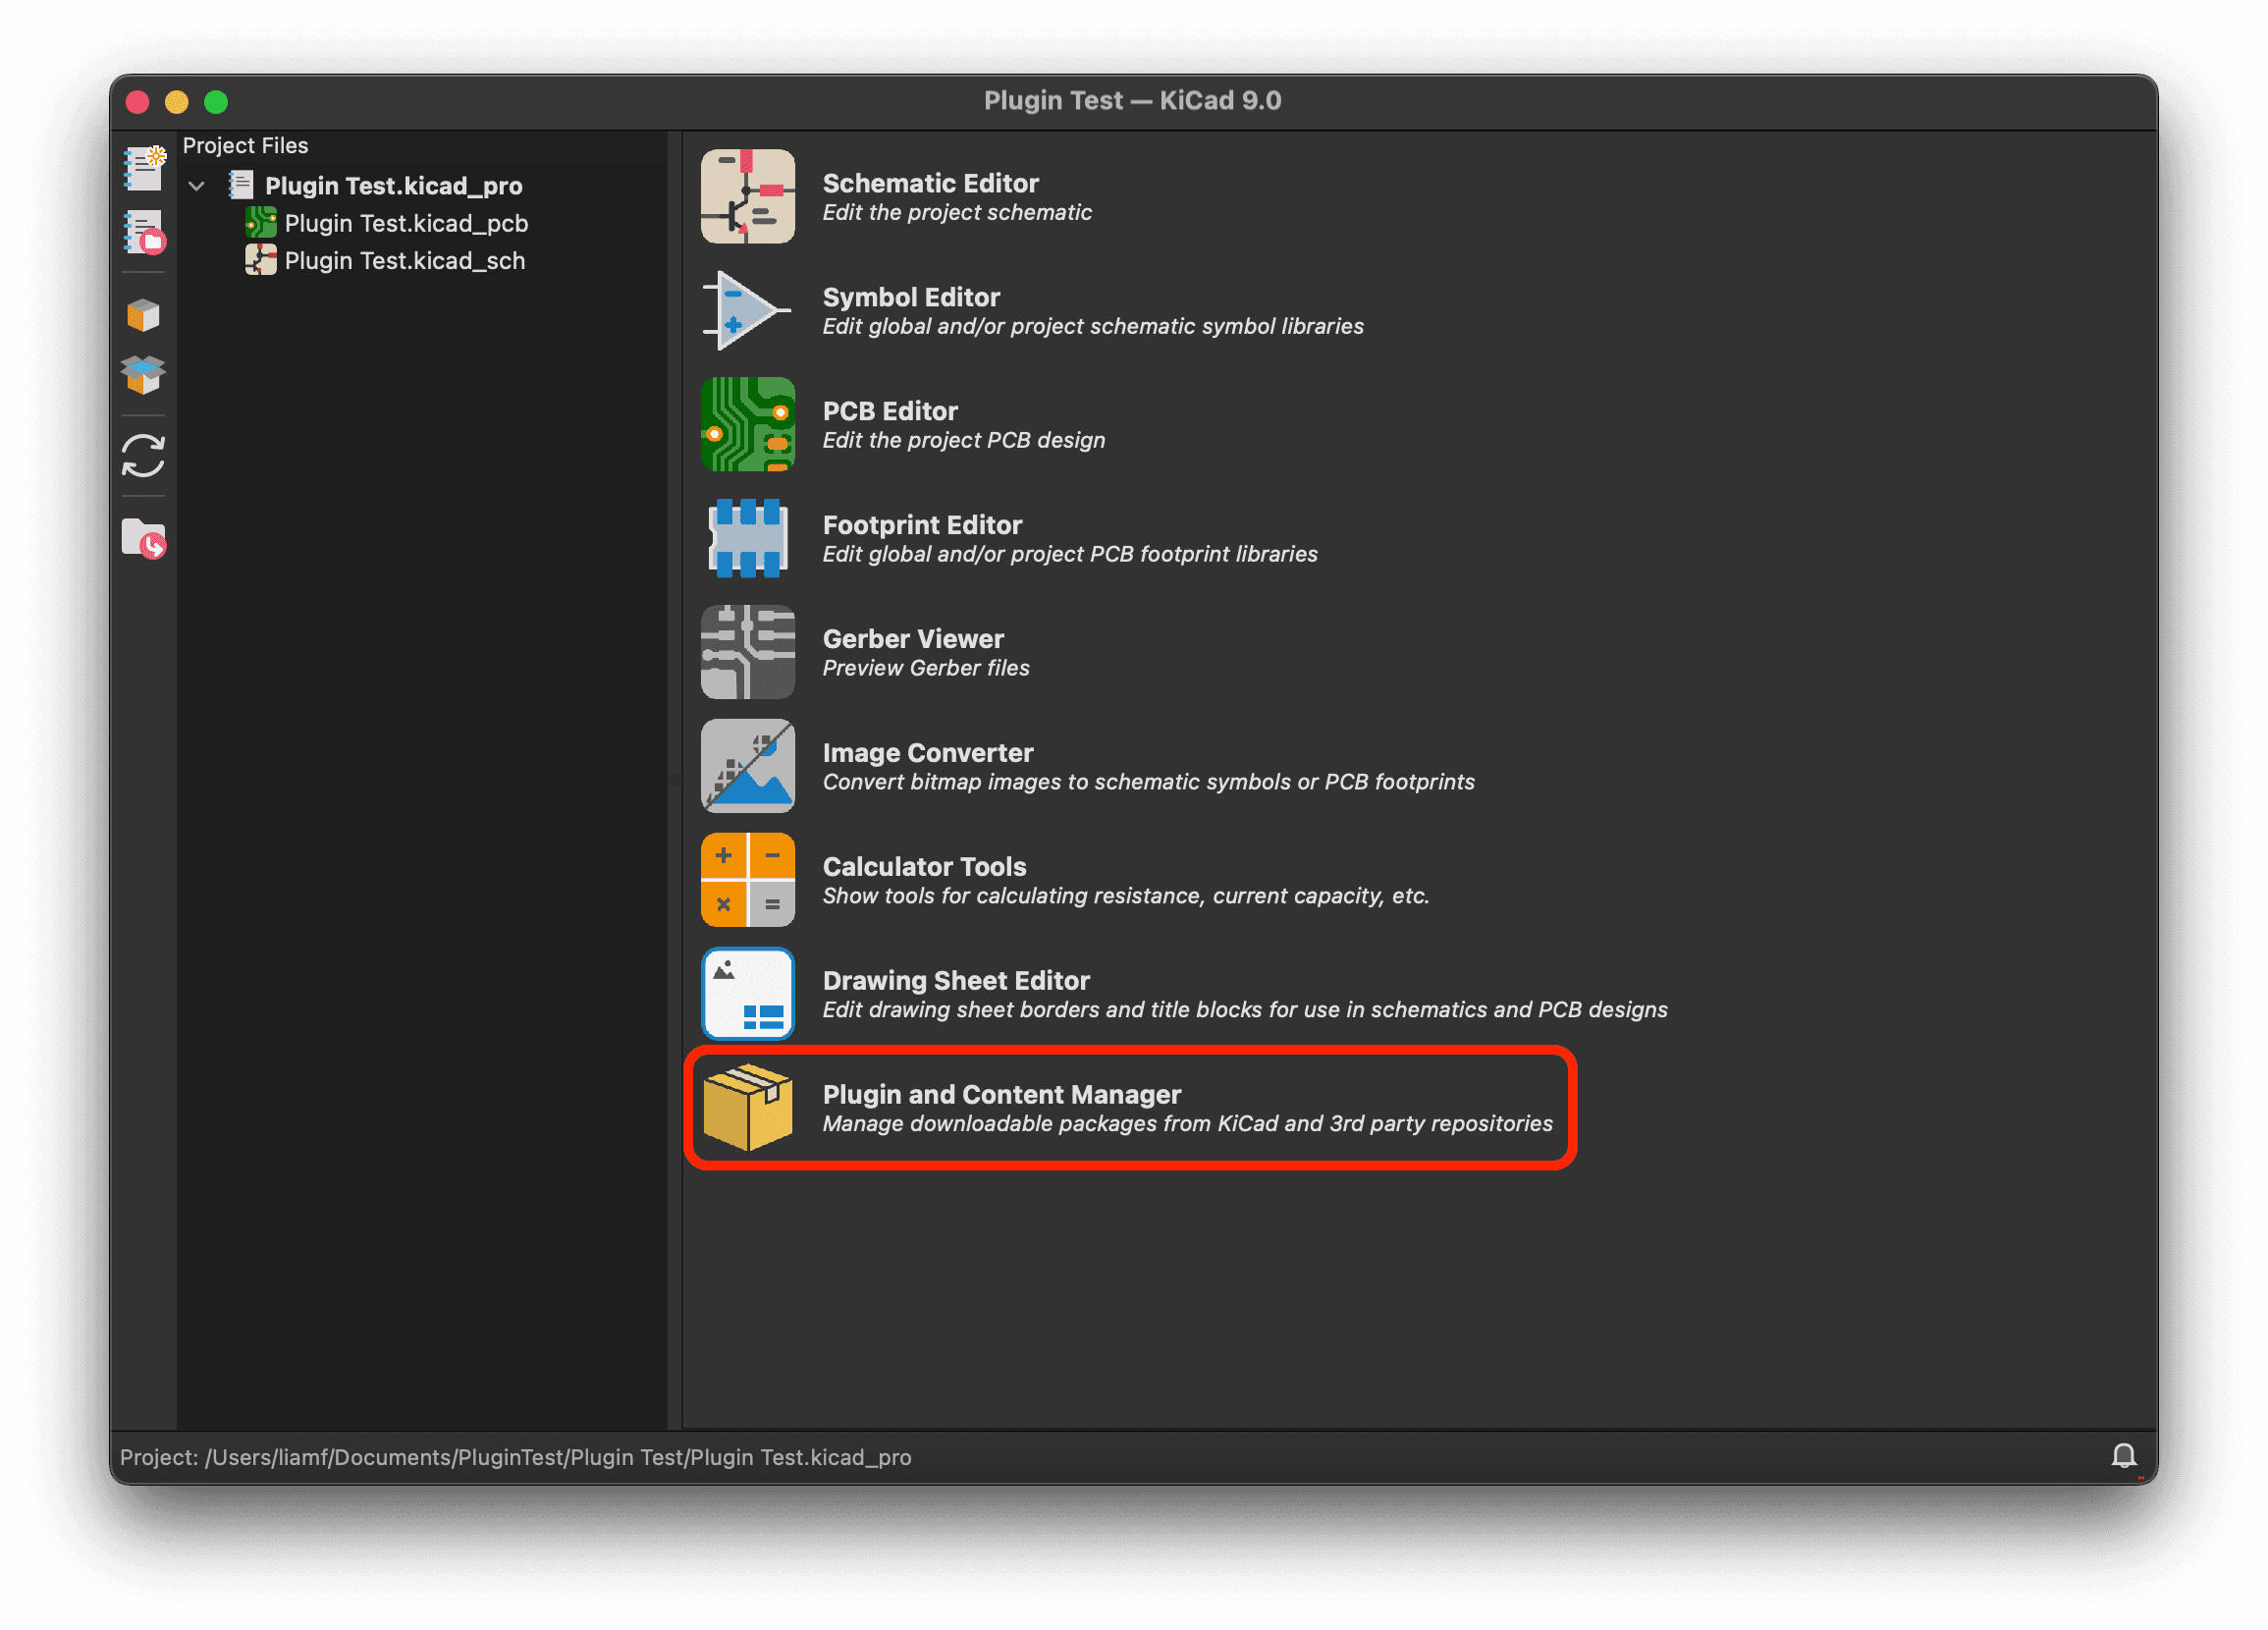This screenshot has width=2268, height=1630.
Task: Click the notification bell in the status bar
Action: 2124,1456
